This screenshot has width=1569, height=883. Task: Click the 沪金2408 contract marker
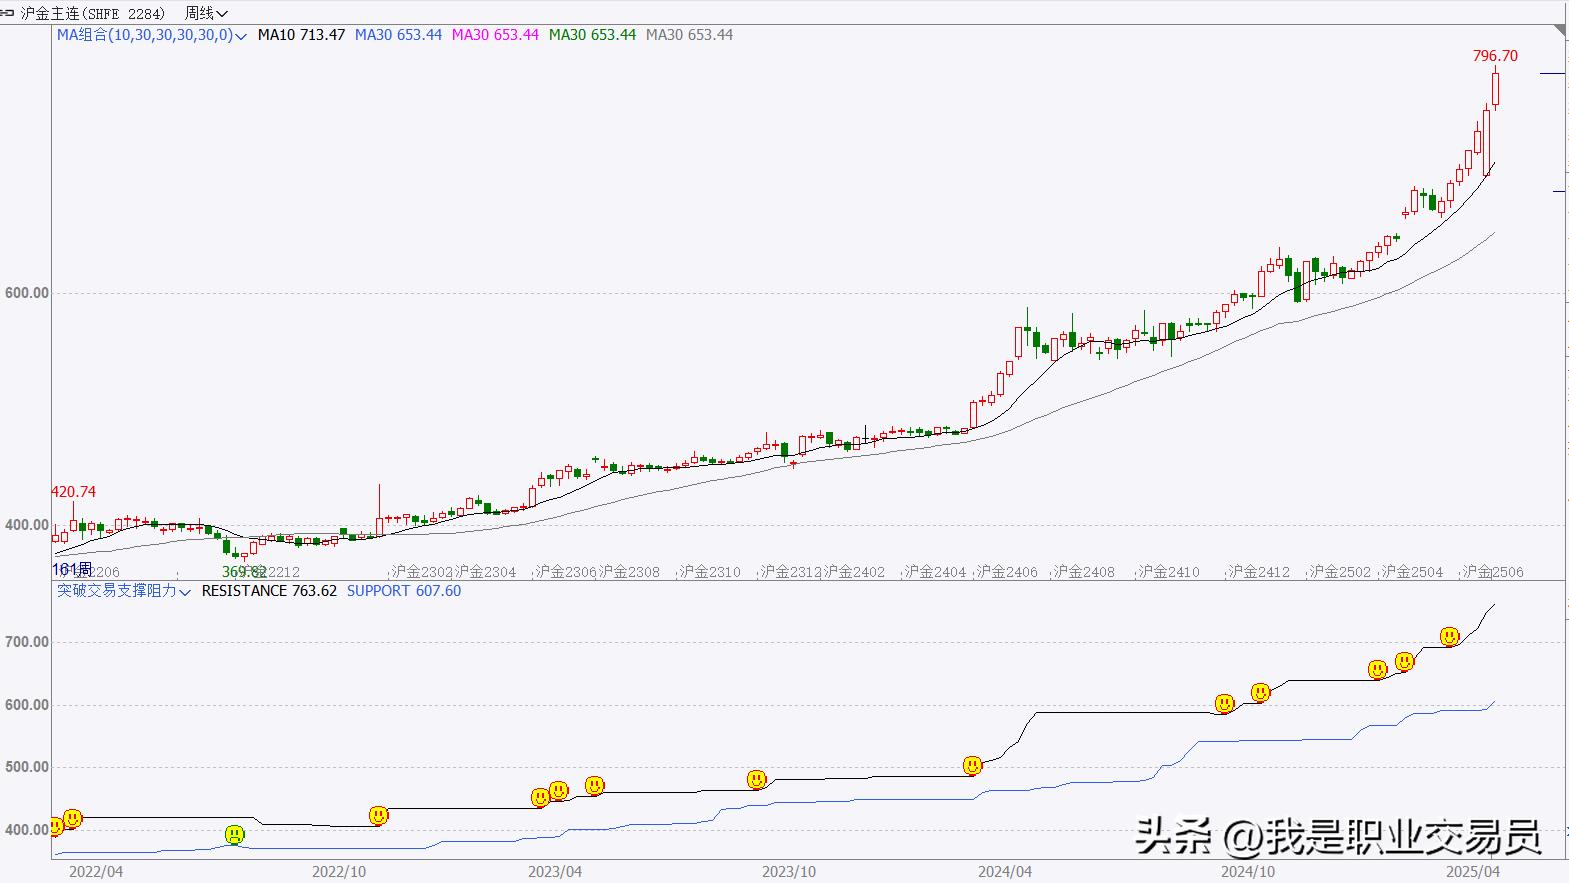tap(1084, 572)
